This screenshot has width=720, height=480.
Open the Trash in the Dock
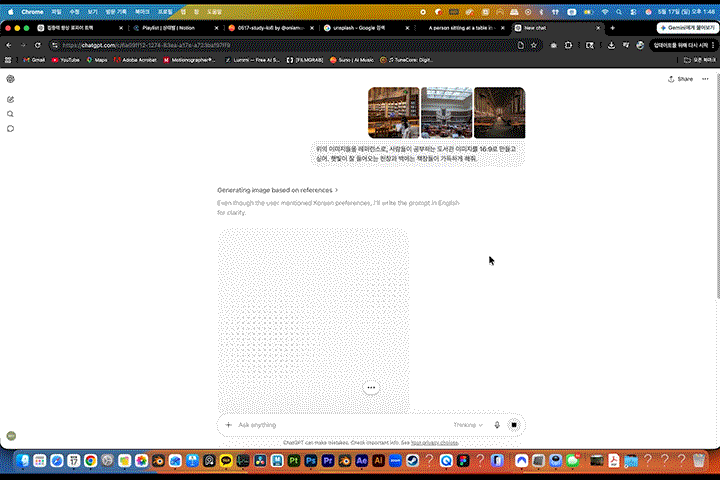698,461
